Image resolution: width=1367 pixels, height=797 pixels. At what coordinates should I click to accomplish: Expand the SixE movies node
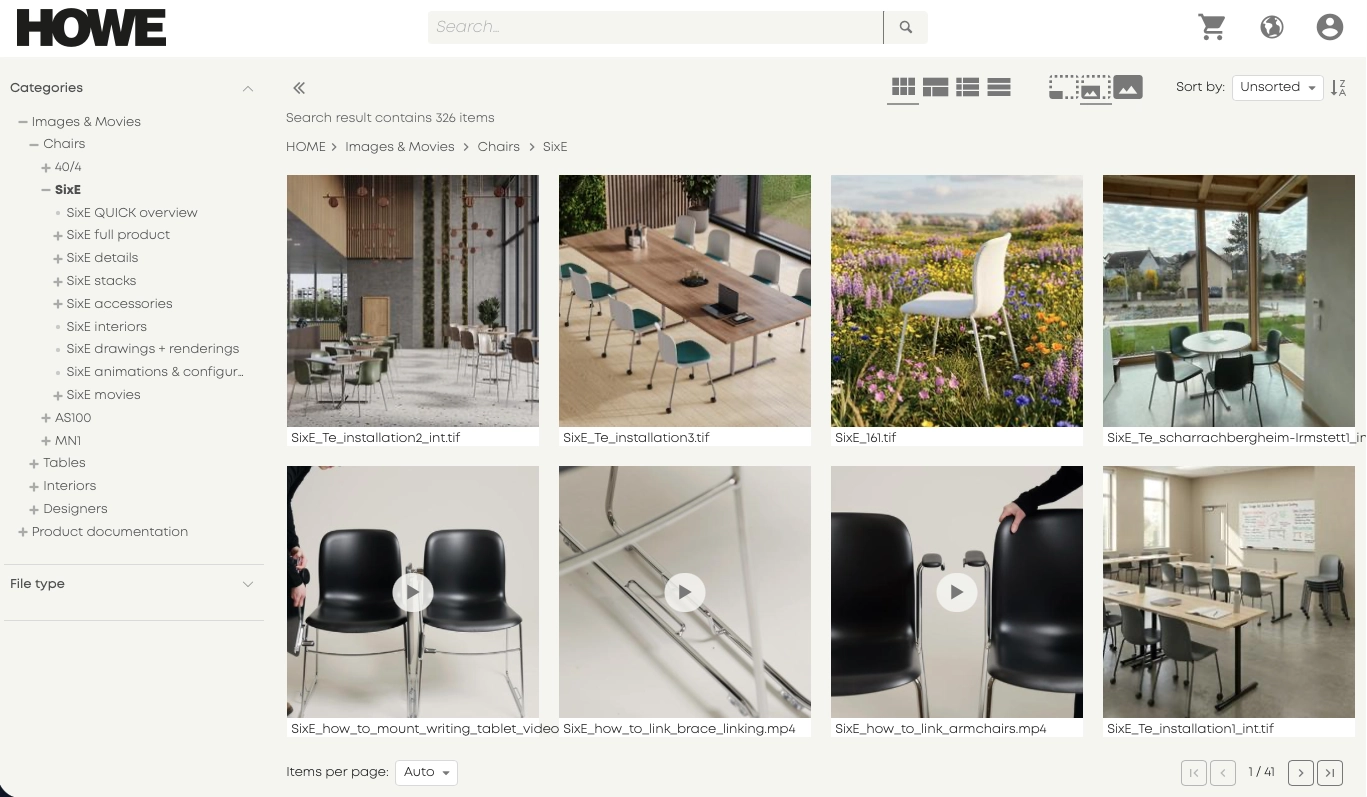[x=58, y=395]
